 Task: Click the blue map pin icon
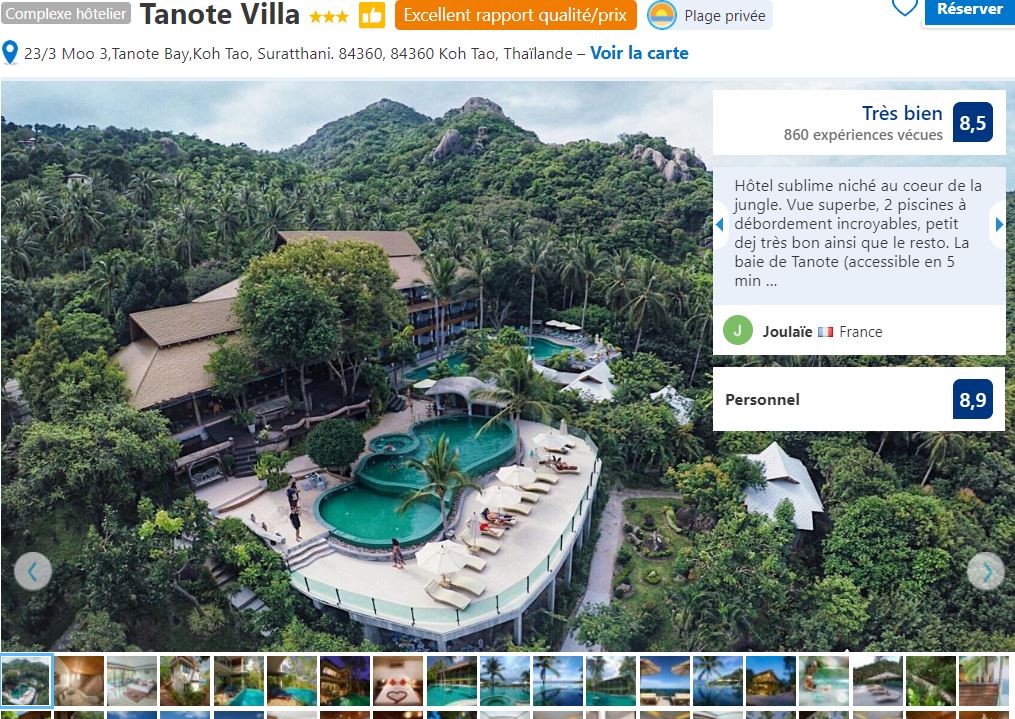(10, 52)
